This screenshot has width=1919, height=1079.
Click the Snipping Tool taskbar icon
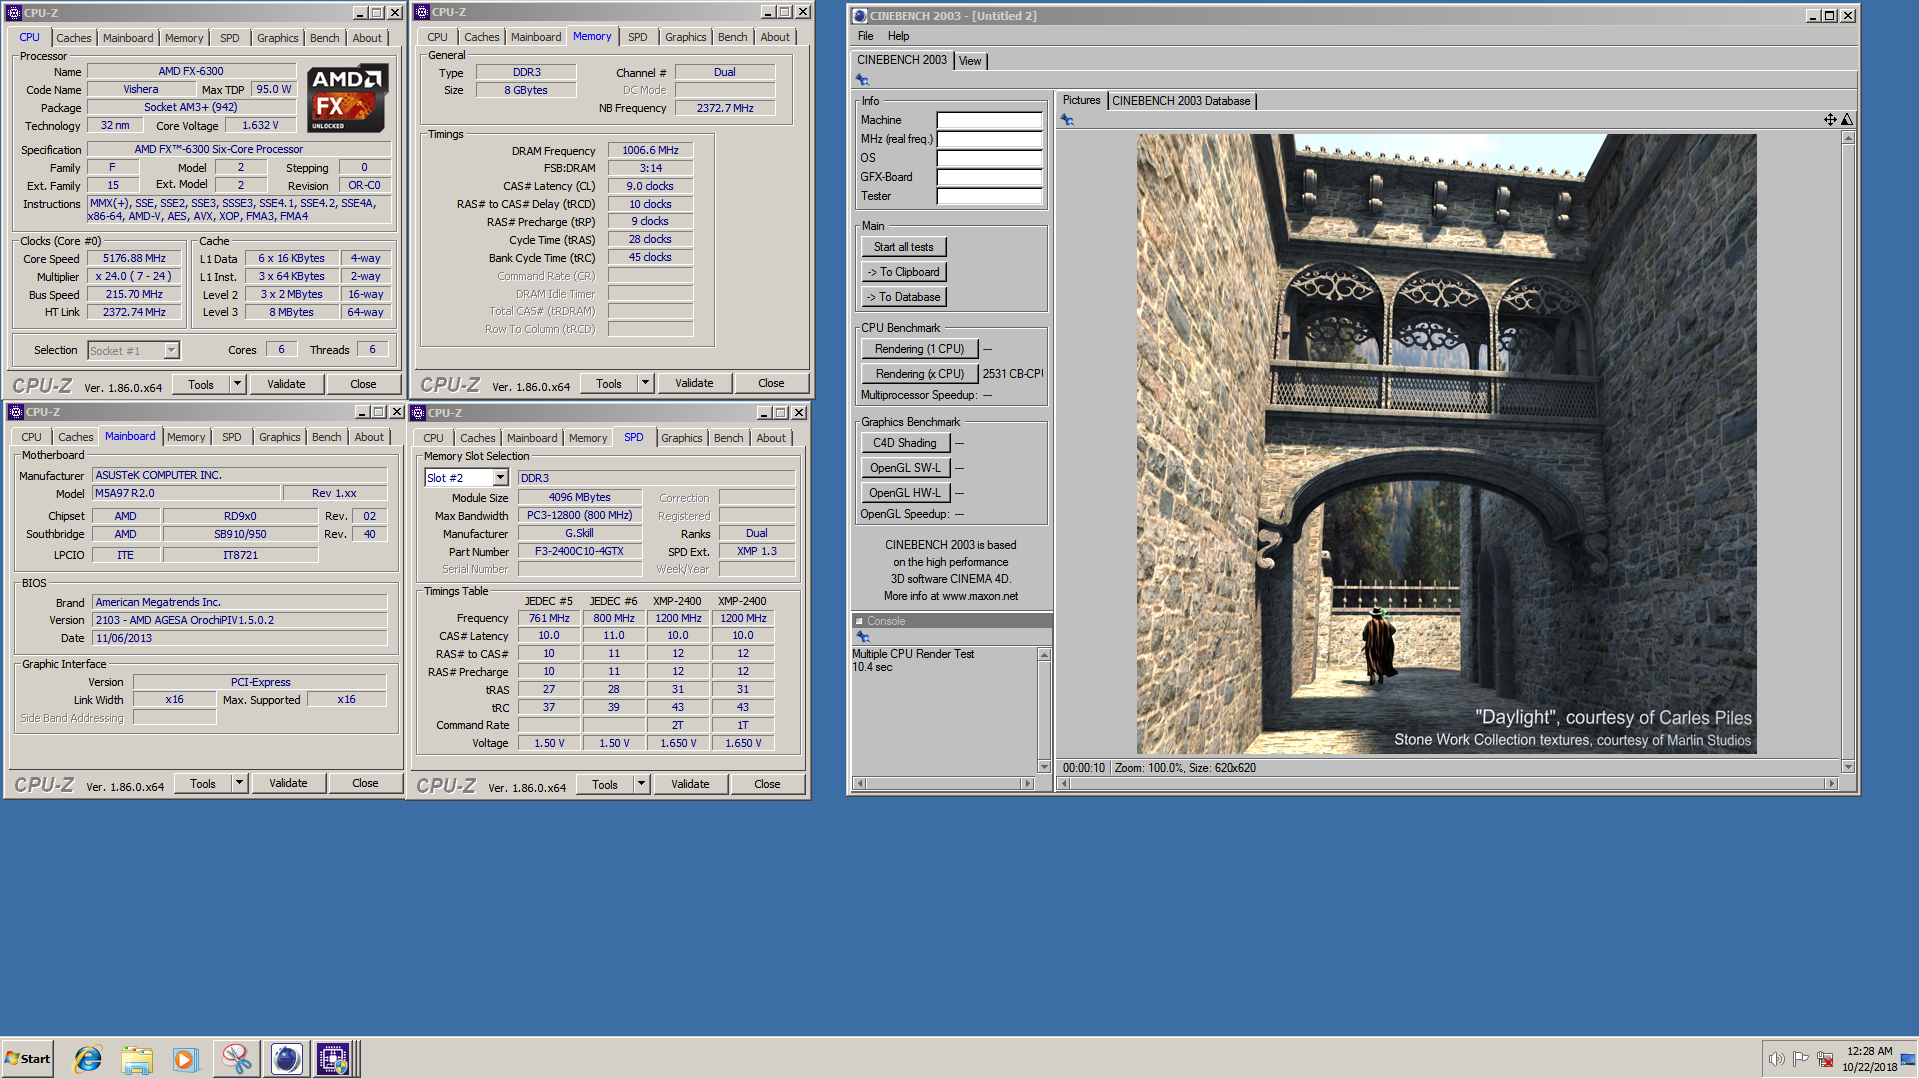coord(237,1059)
